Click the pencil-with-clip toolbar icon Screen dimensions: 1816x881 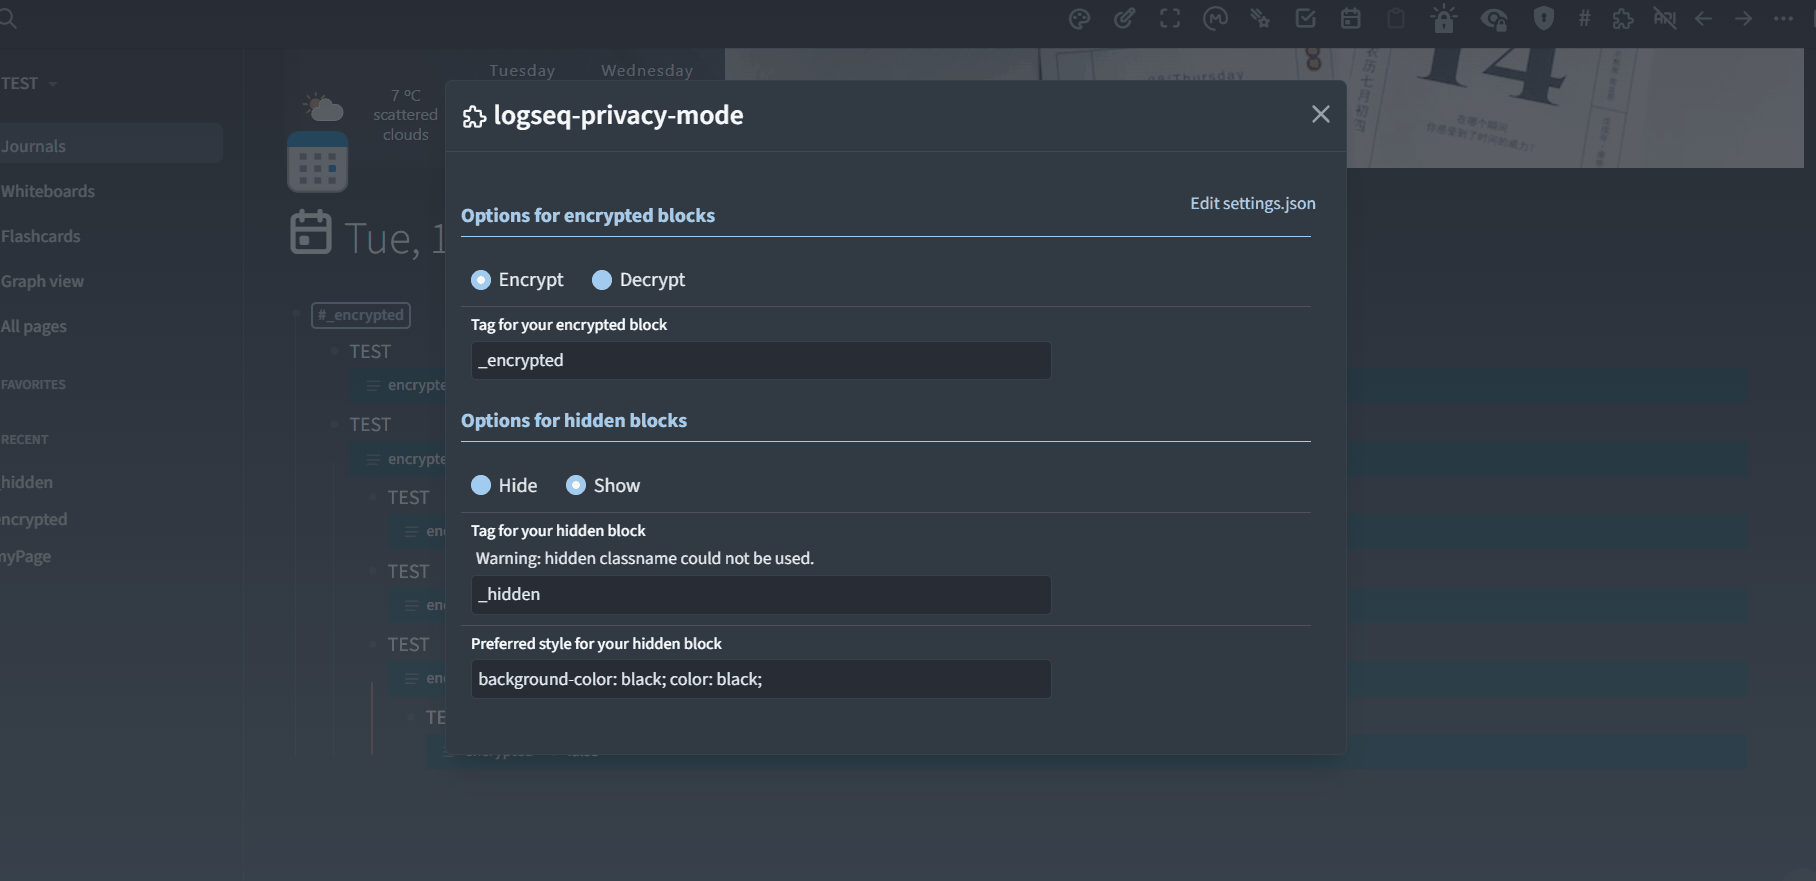(x=1124, y=19)
